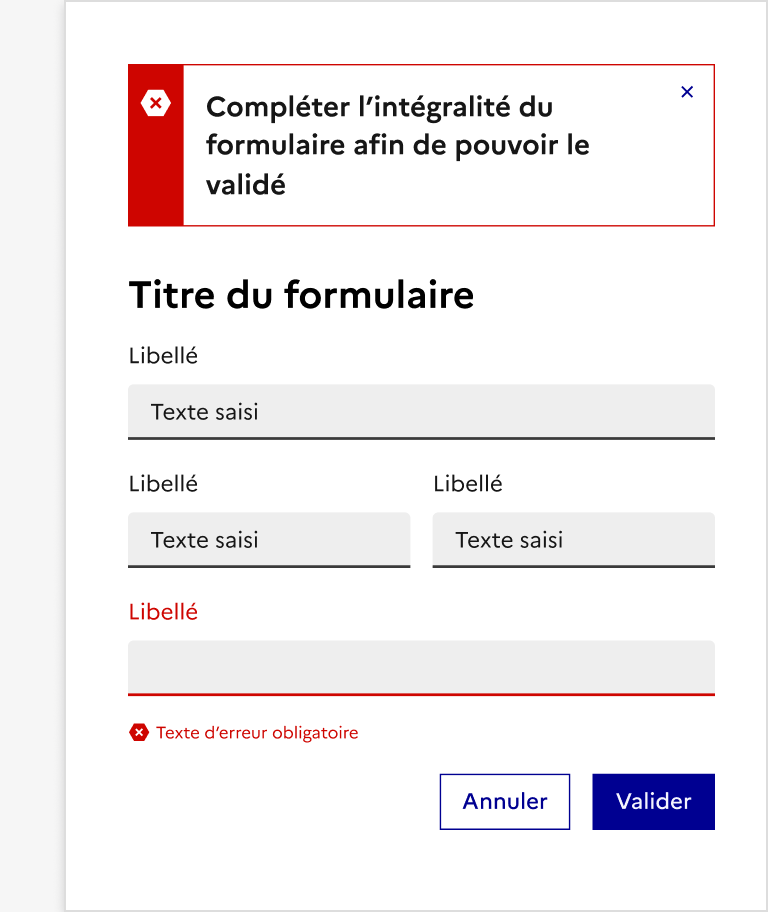The width and height of the screenshot is (768, 912).
Task: Click the Texte d'erreur obligatoire message
Action: coord(257,733)
